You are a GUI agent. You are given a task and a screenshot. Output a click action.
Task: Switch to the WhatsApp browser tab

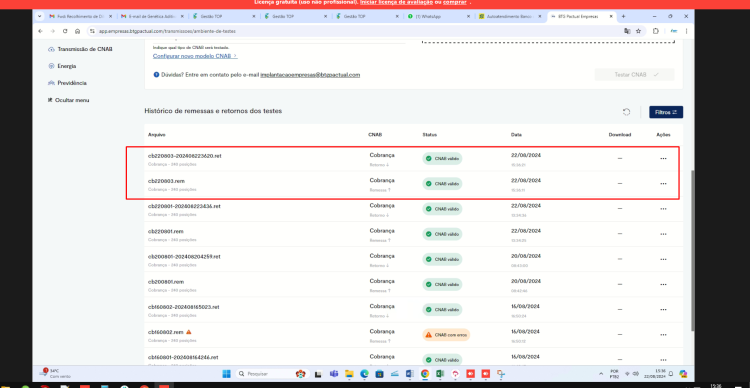tap(438, 16)
